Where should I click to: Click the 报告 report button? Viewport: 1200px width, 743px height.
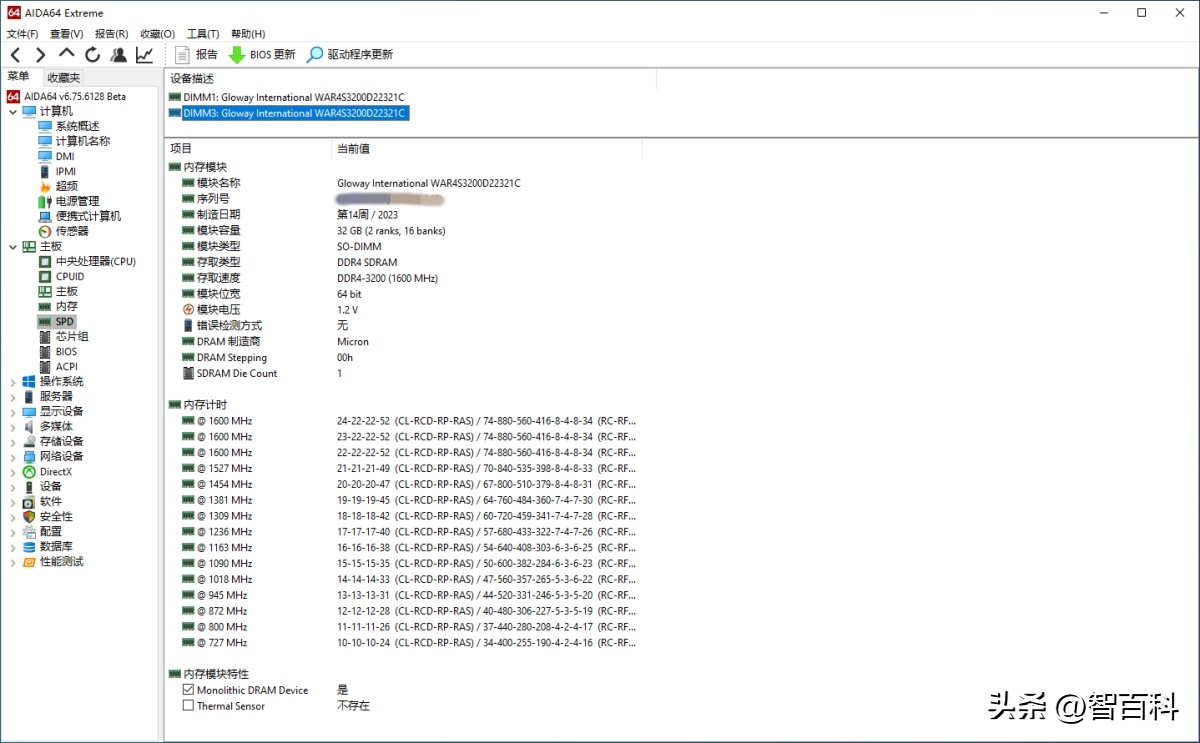tap(196, 55)
